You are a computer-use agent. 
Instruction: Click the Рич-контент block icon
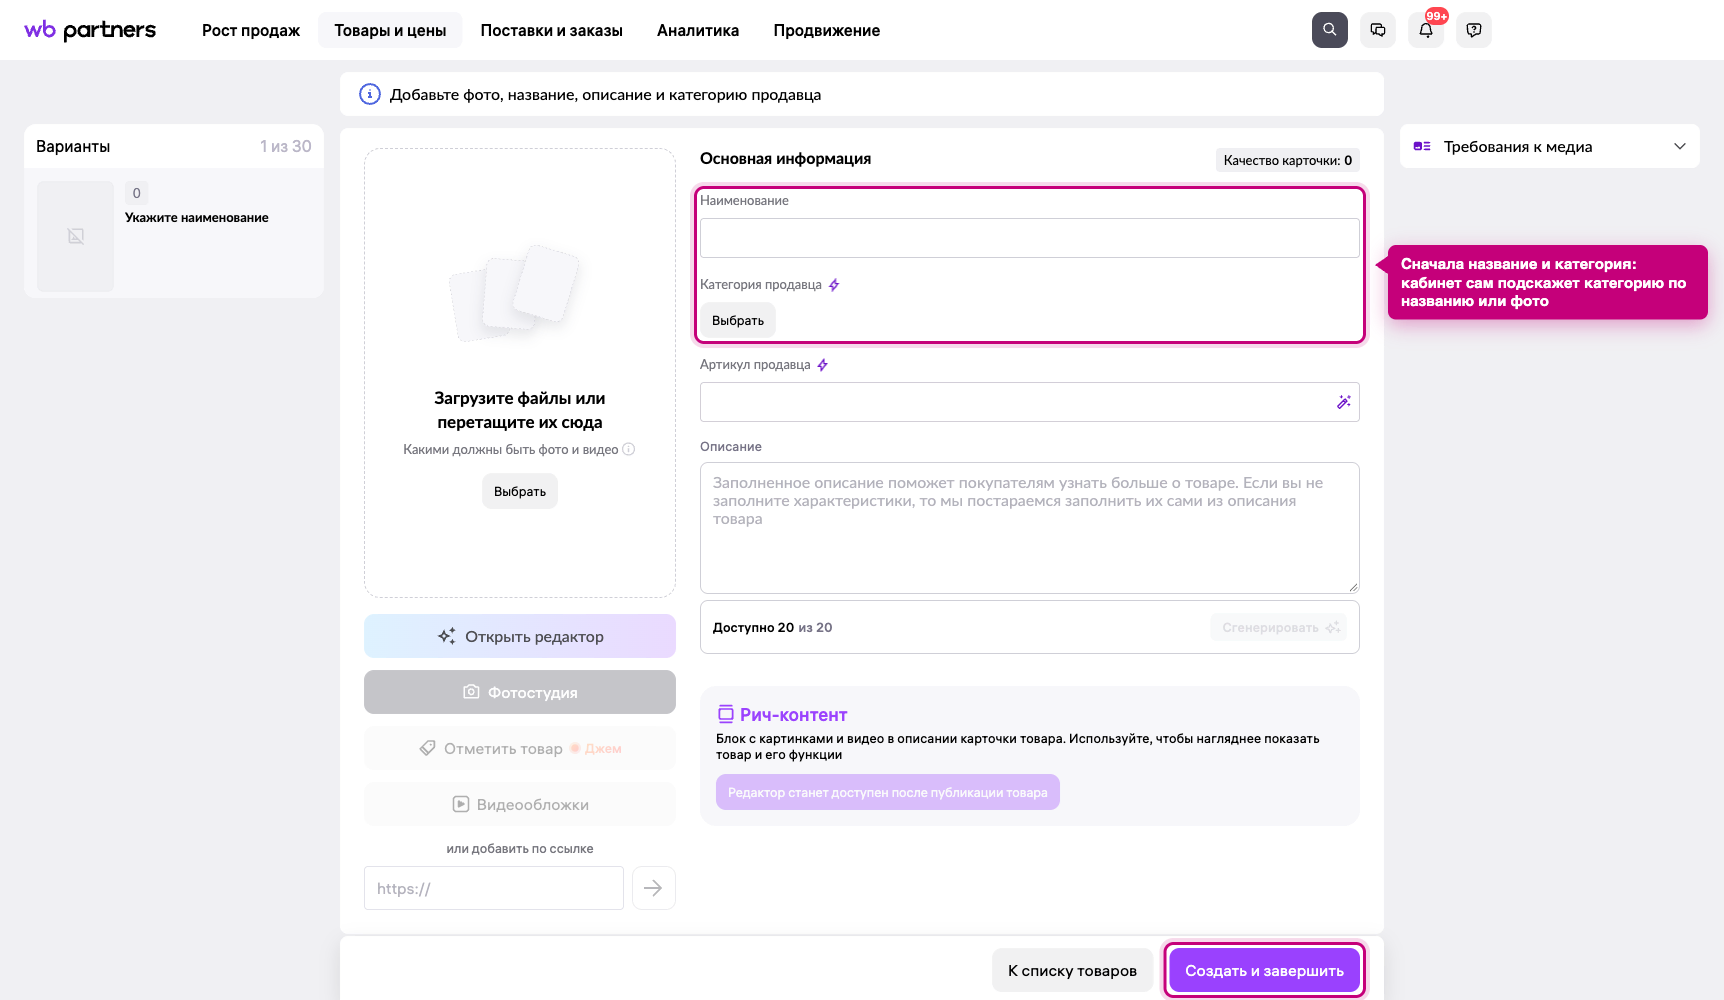click(x=725, y=714)
